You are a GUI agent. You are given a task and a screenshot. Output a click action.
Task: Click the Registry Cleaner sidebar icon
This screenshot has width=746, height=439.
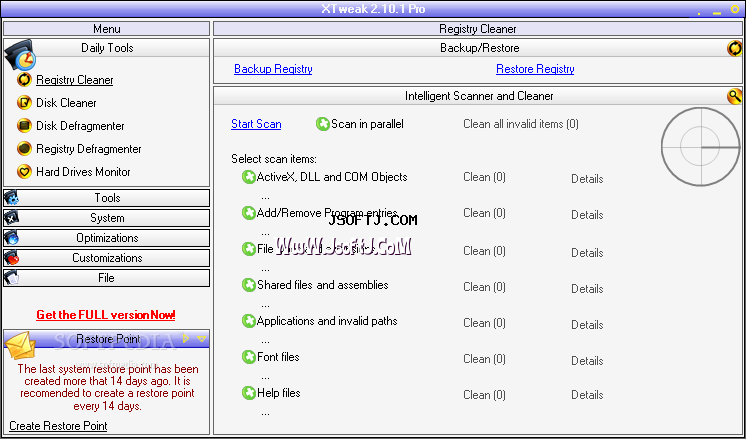(24, 79)
